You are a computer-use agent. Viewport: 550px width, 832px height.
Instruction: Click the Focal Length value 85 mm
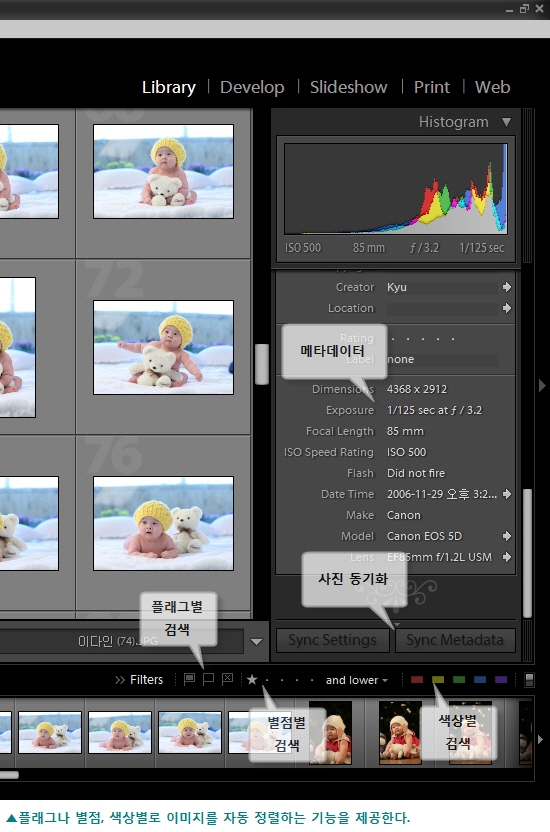click(x=405, y=431)
